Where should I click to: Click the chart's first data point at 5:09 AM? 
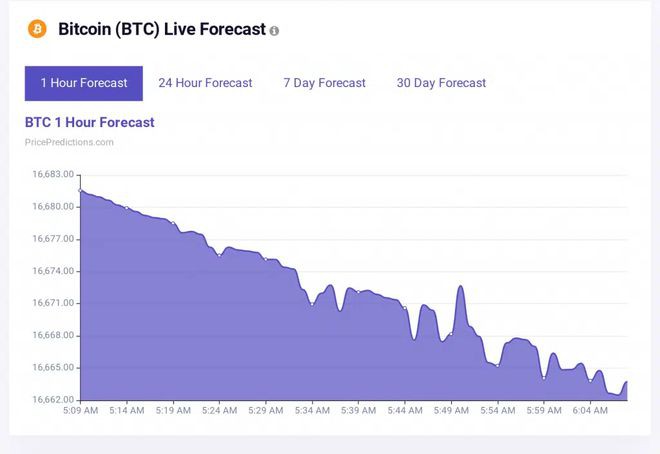pos(81,190)
